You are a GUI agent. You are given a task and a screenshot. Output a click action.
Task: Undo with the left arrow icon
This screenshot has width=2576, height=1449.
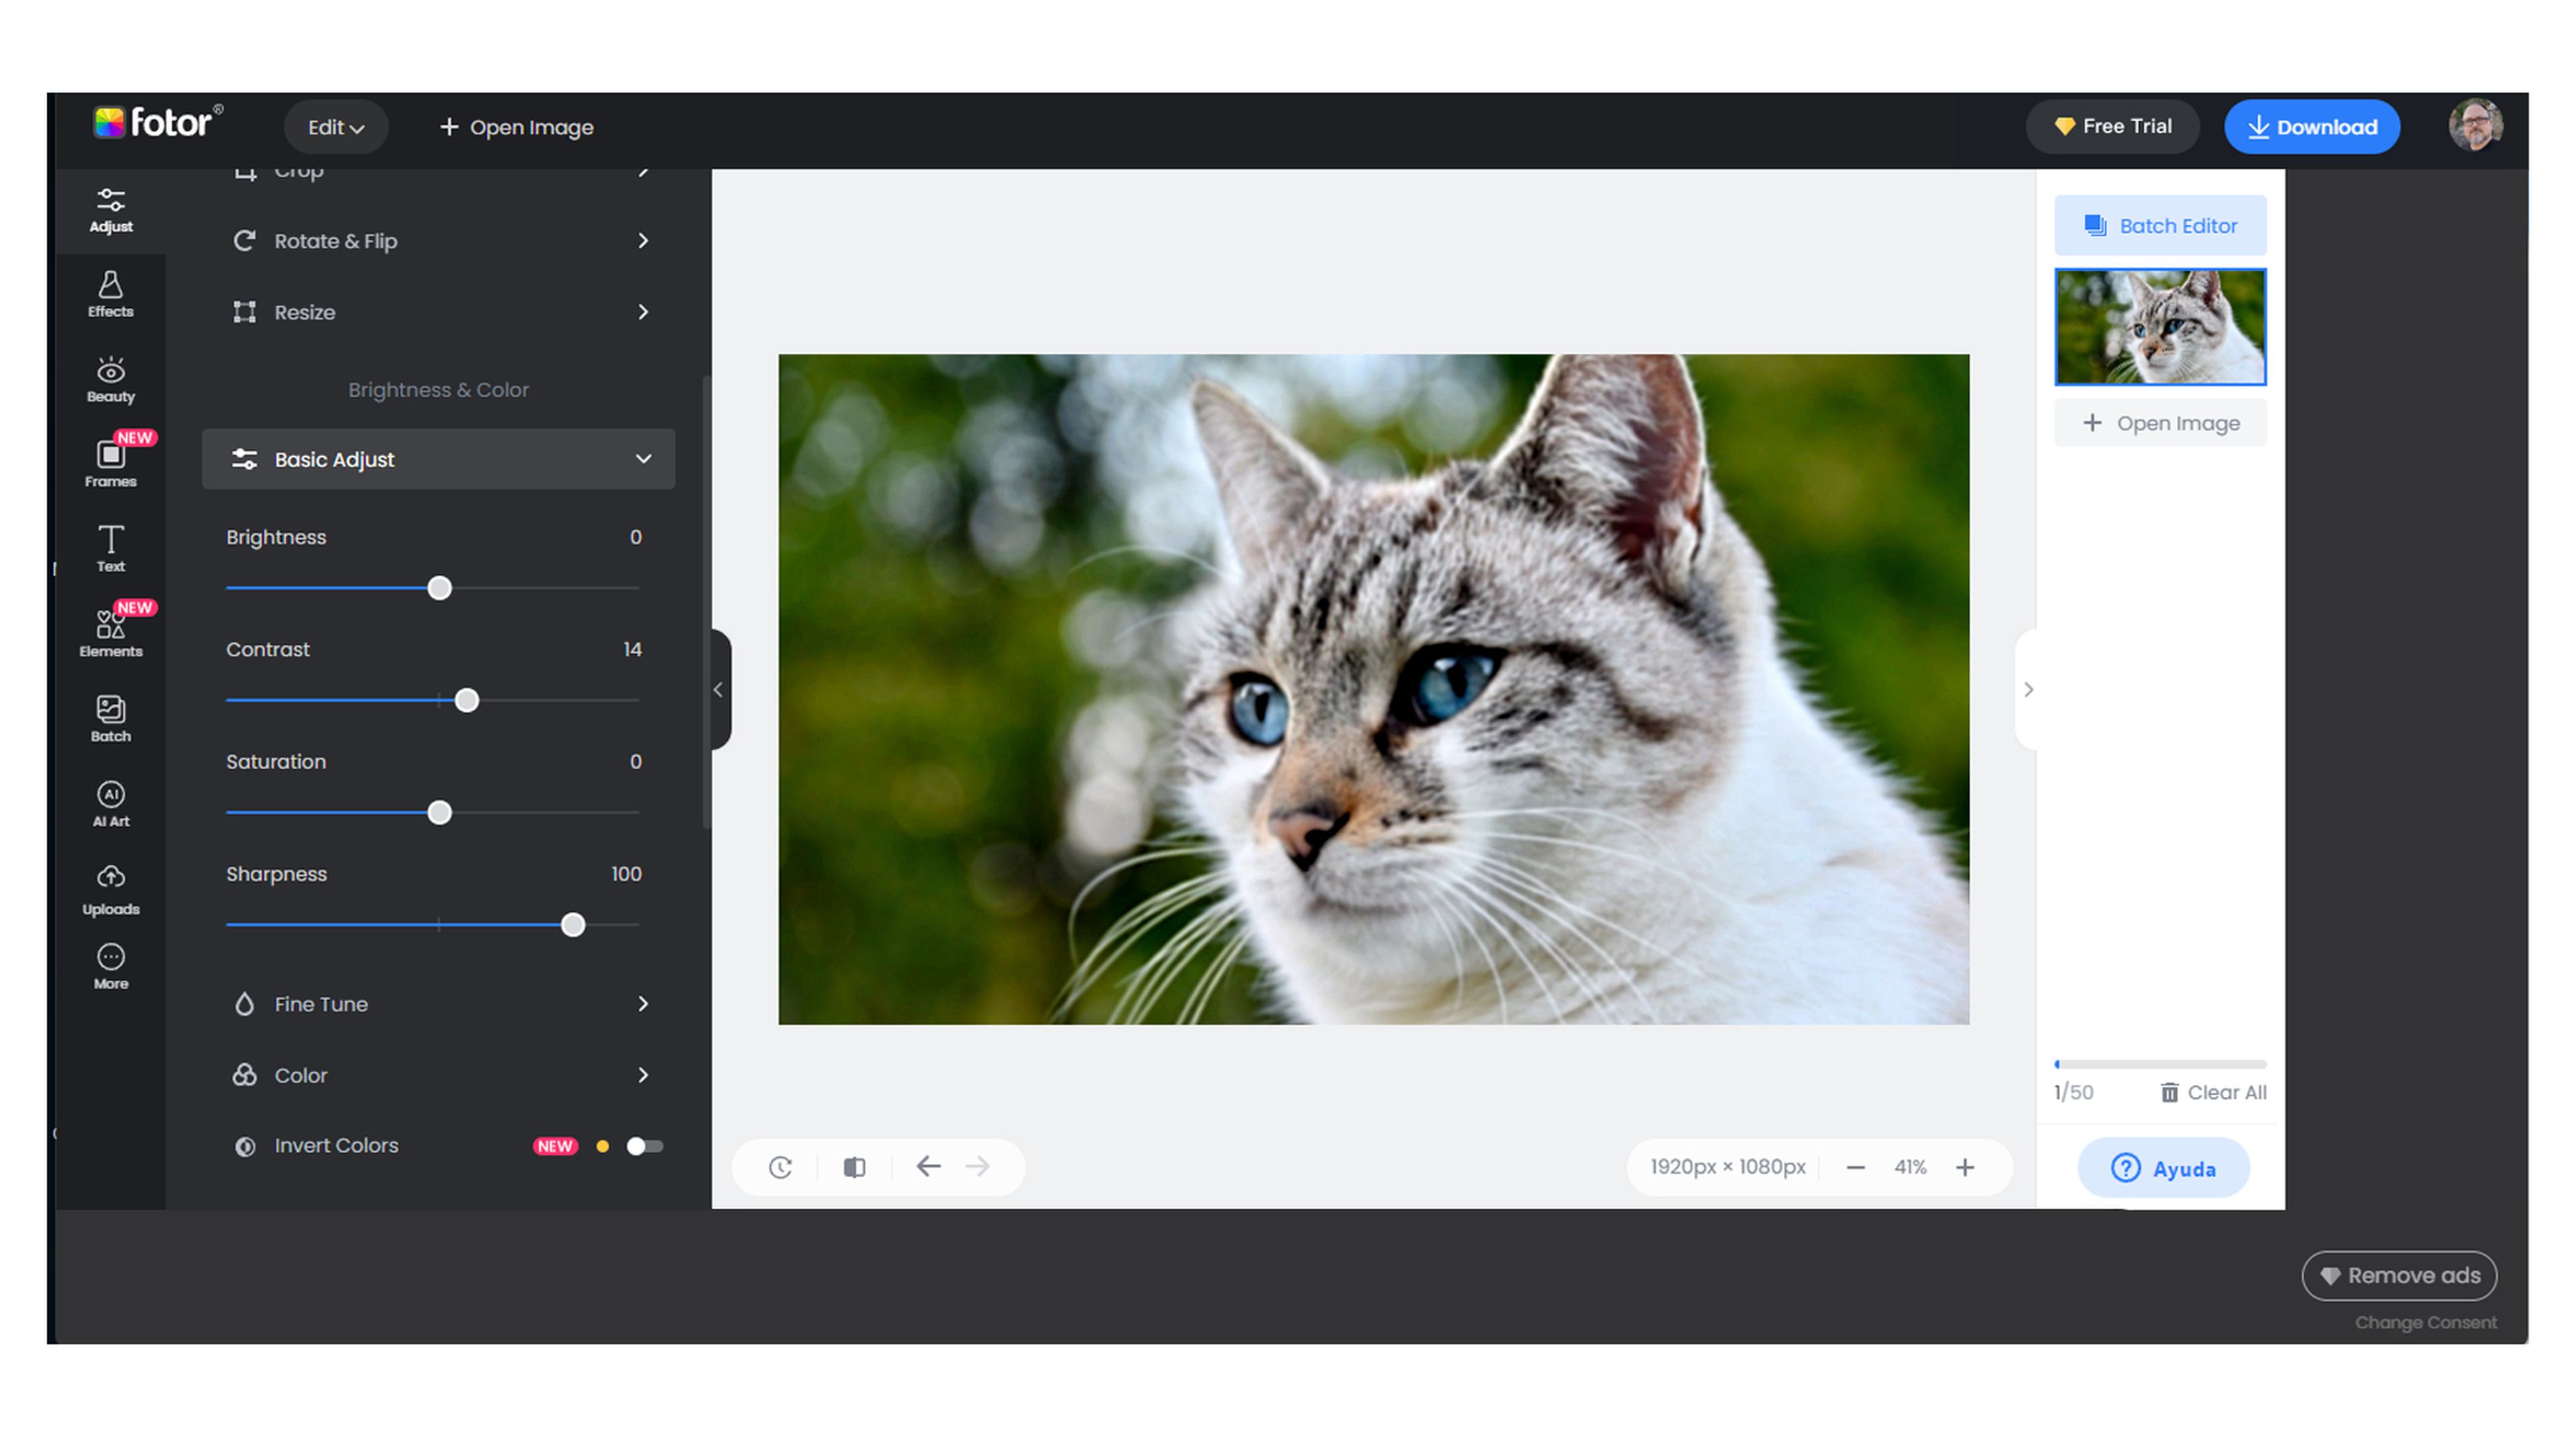tap(929, 1166)
